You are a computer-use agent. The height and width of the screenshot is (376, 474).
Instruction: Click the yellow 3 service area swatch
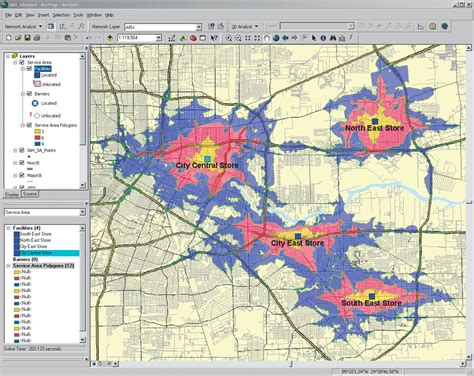(37, 131)
